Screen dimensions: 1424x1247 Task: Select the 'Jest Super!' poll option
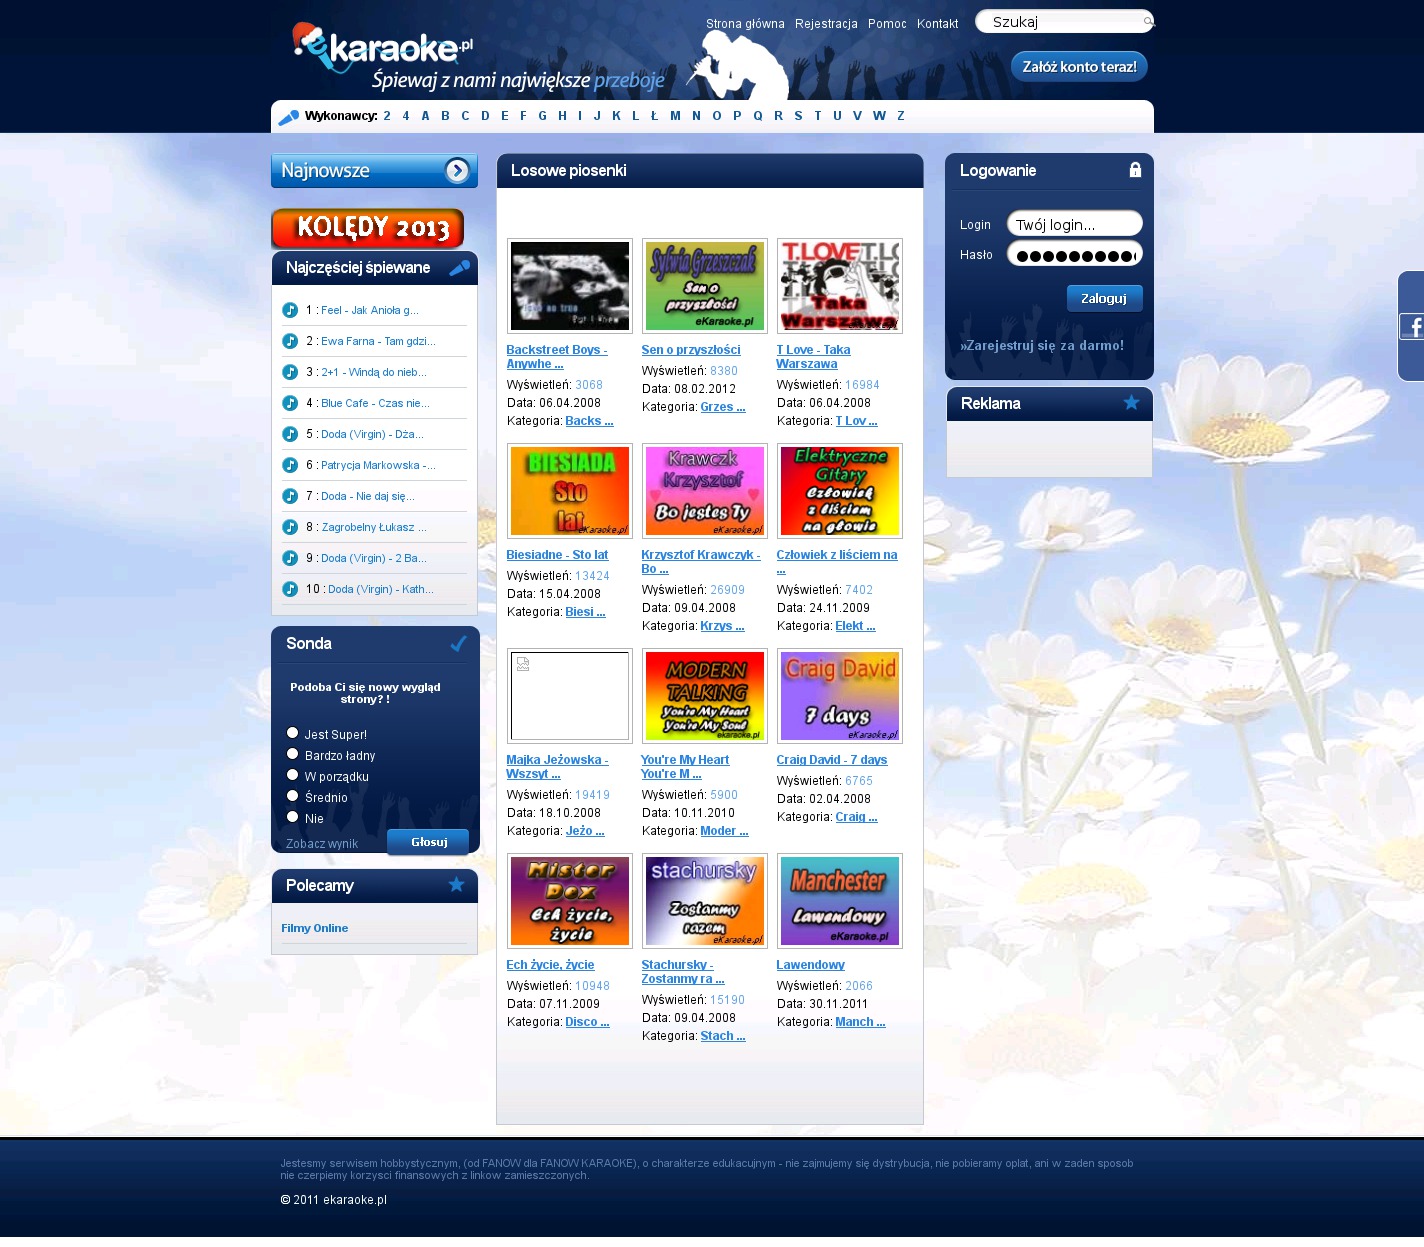coord(293,733)
